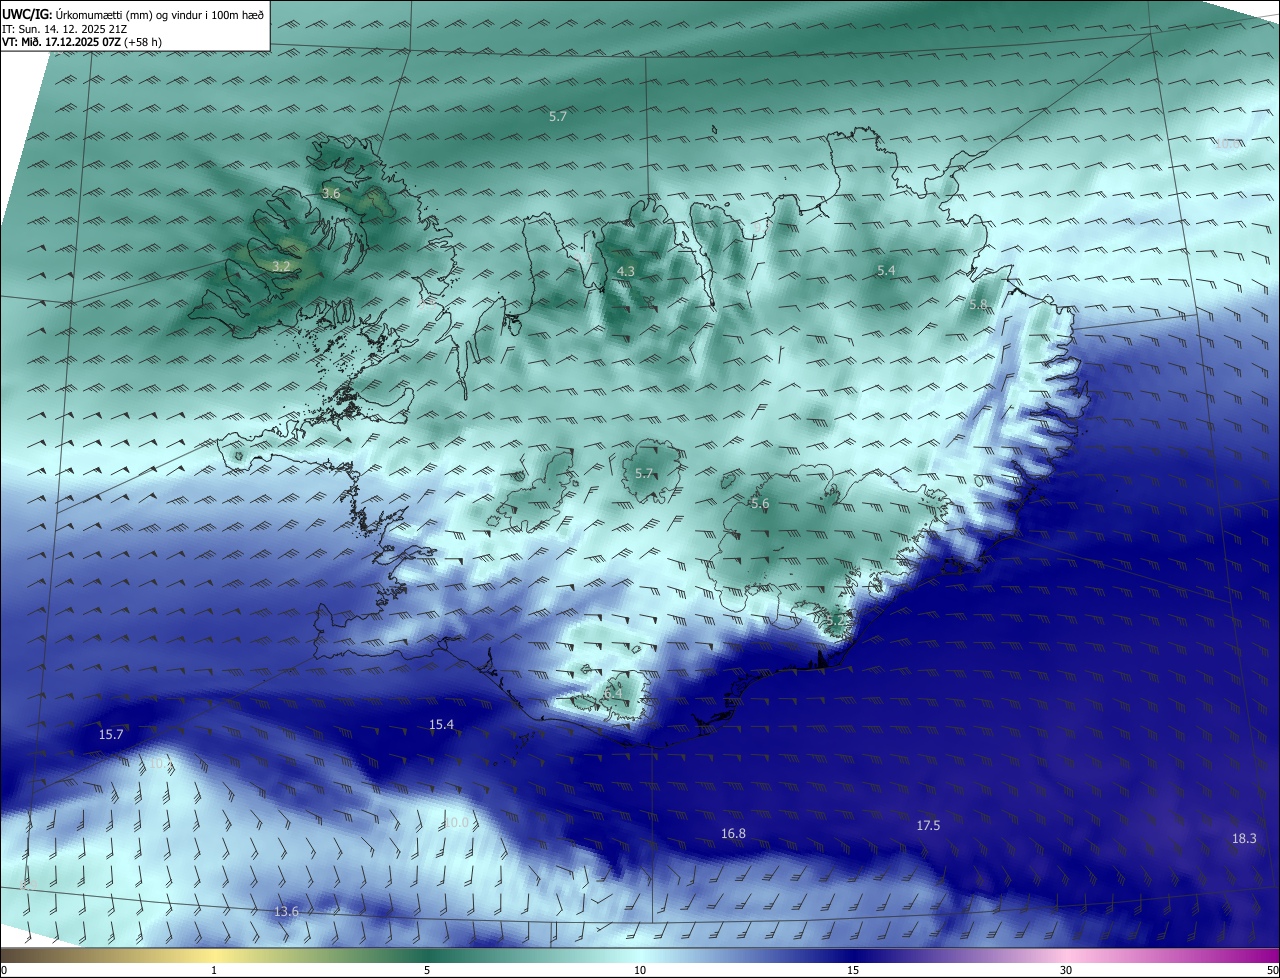Select the 16.8 value on the map
The width and height of the screenshot is (1280, 978).
coord(733,833)
